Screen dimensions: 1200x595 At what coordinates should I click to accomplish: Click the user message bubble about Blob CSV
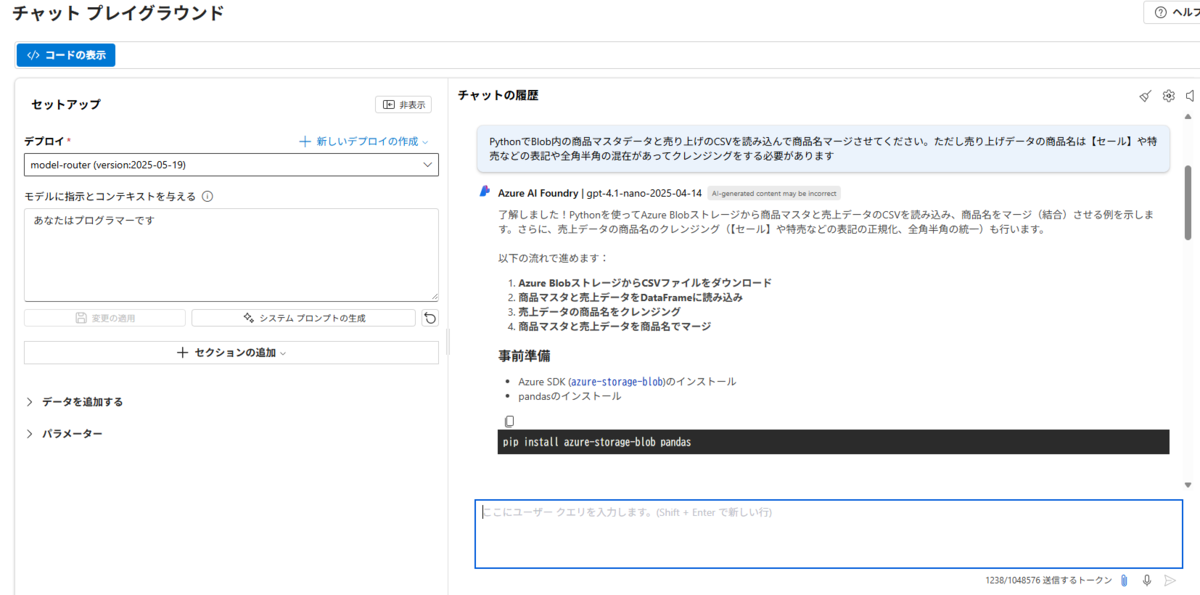(822, 149)
